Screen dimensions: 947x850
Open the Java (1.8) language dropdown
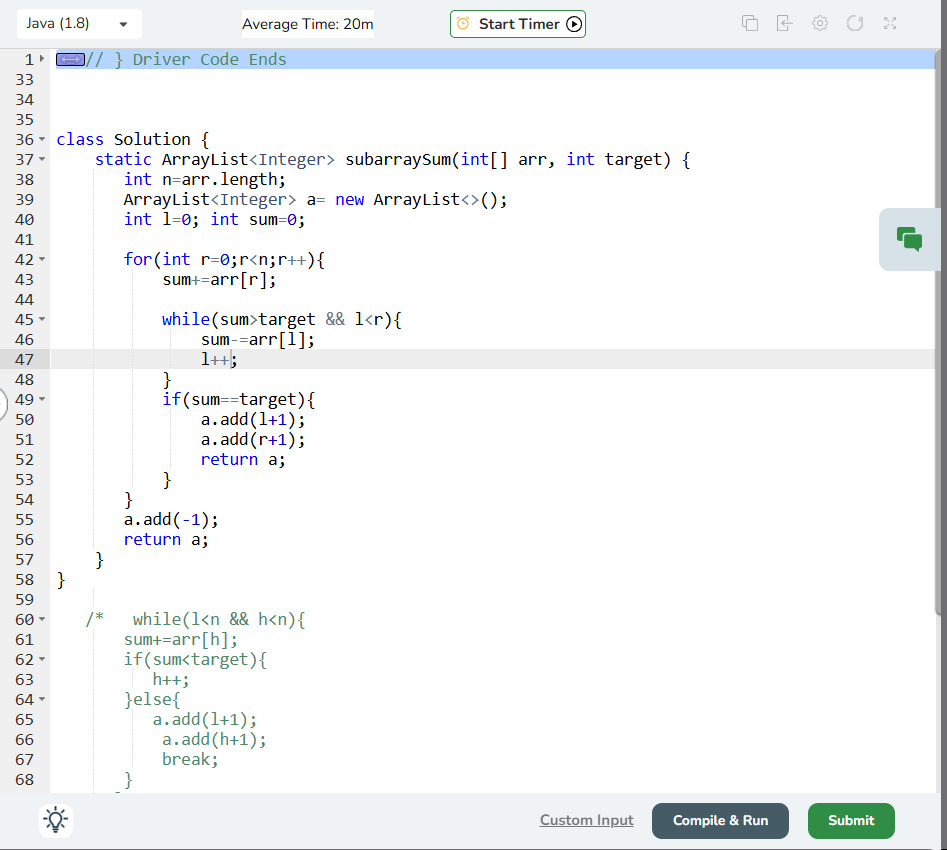coord(79,24)
